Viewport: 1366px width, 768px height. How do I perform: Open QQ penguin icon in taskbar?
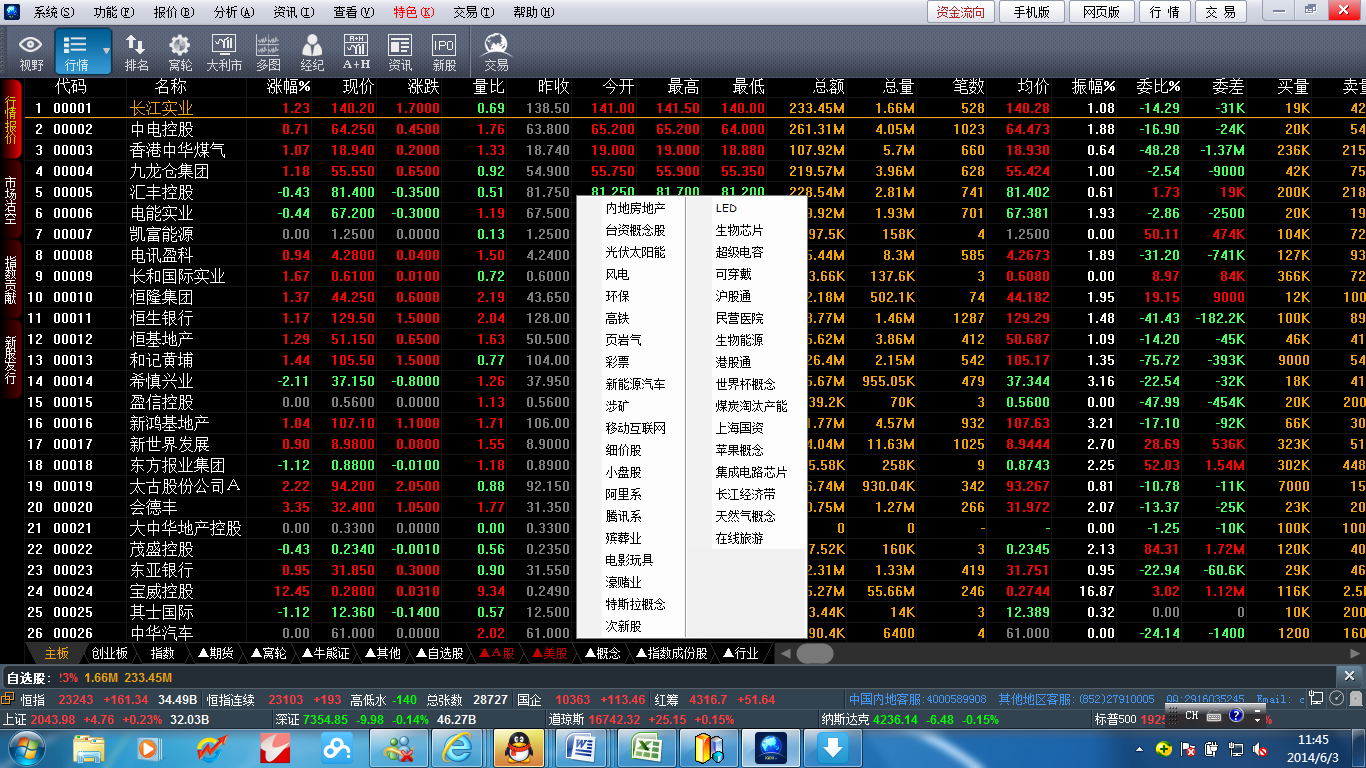click(x=520, y=748)
